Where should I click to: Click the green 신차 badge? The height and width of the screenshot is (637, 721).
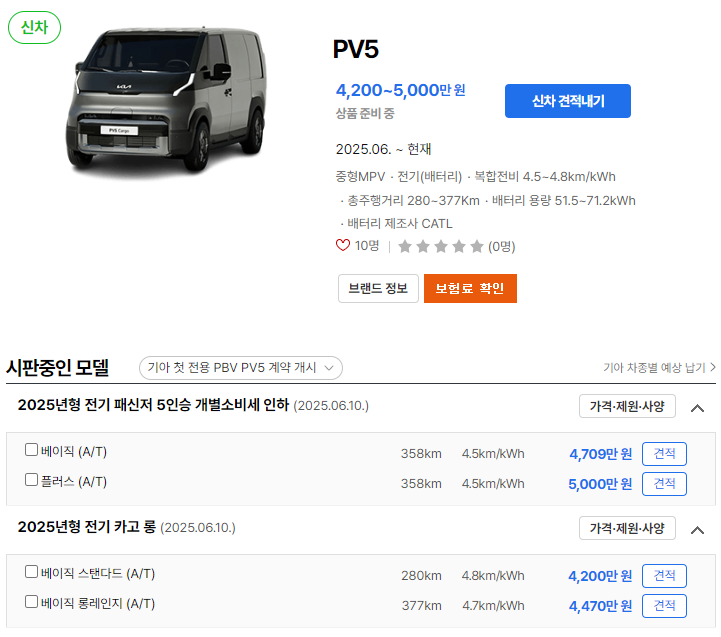click(x=34, y=28)
